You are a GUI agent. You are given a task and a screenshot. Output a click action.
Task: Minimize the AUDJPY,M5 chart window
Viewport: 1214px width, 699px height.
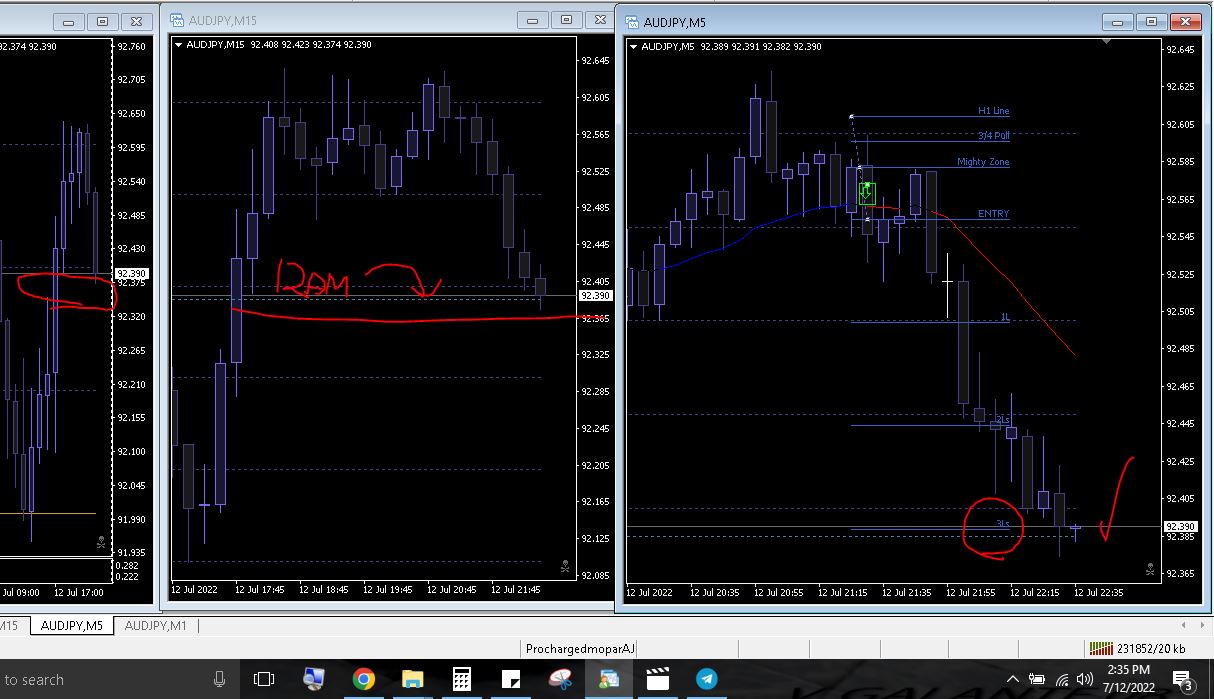(1119, 21)
